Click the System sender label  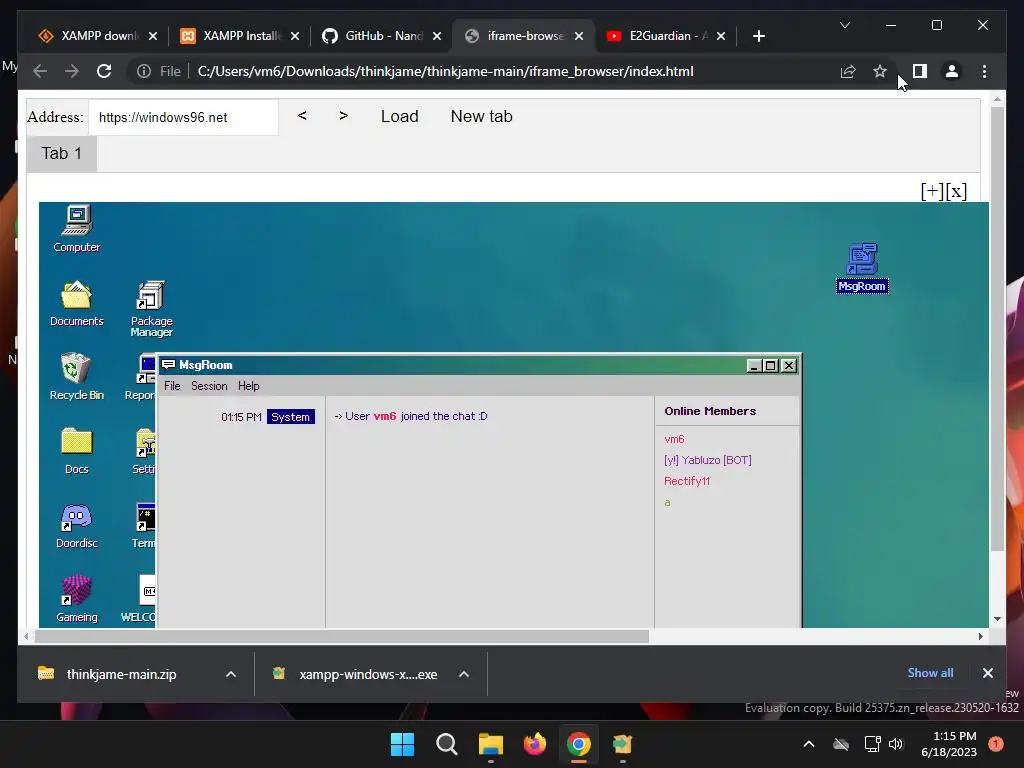[291, 417]
